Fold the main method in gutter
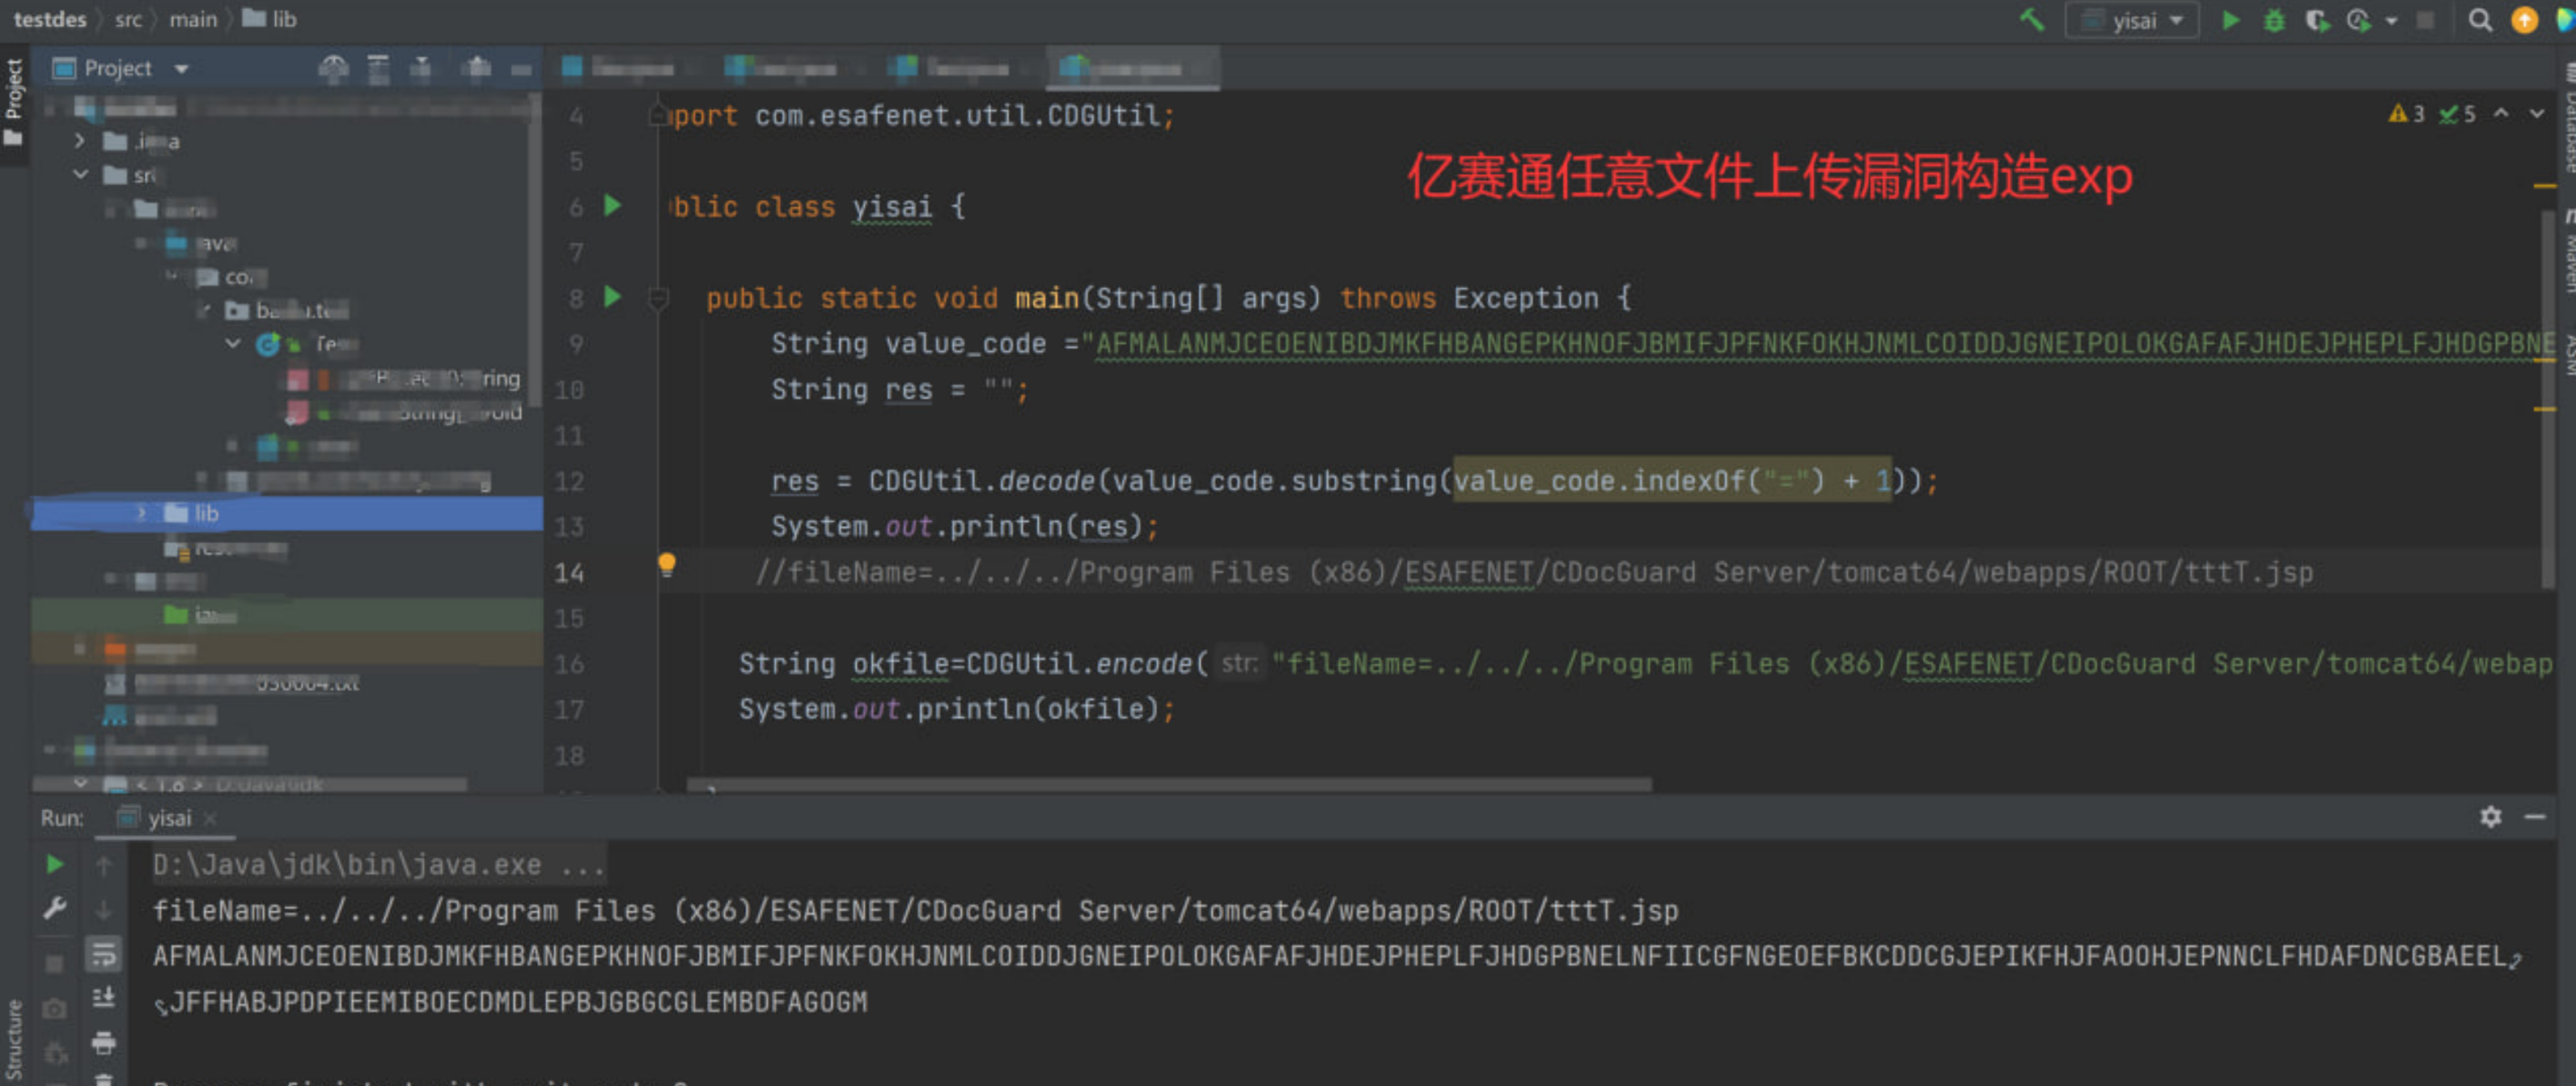The width and height of the screenshot is (2576, 1086). click(x=658, y=298)
